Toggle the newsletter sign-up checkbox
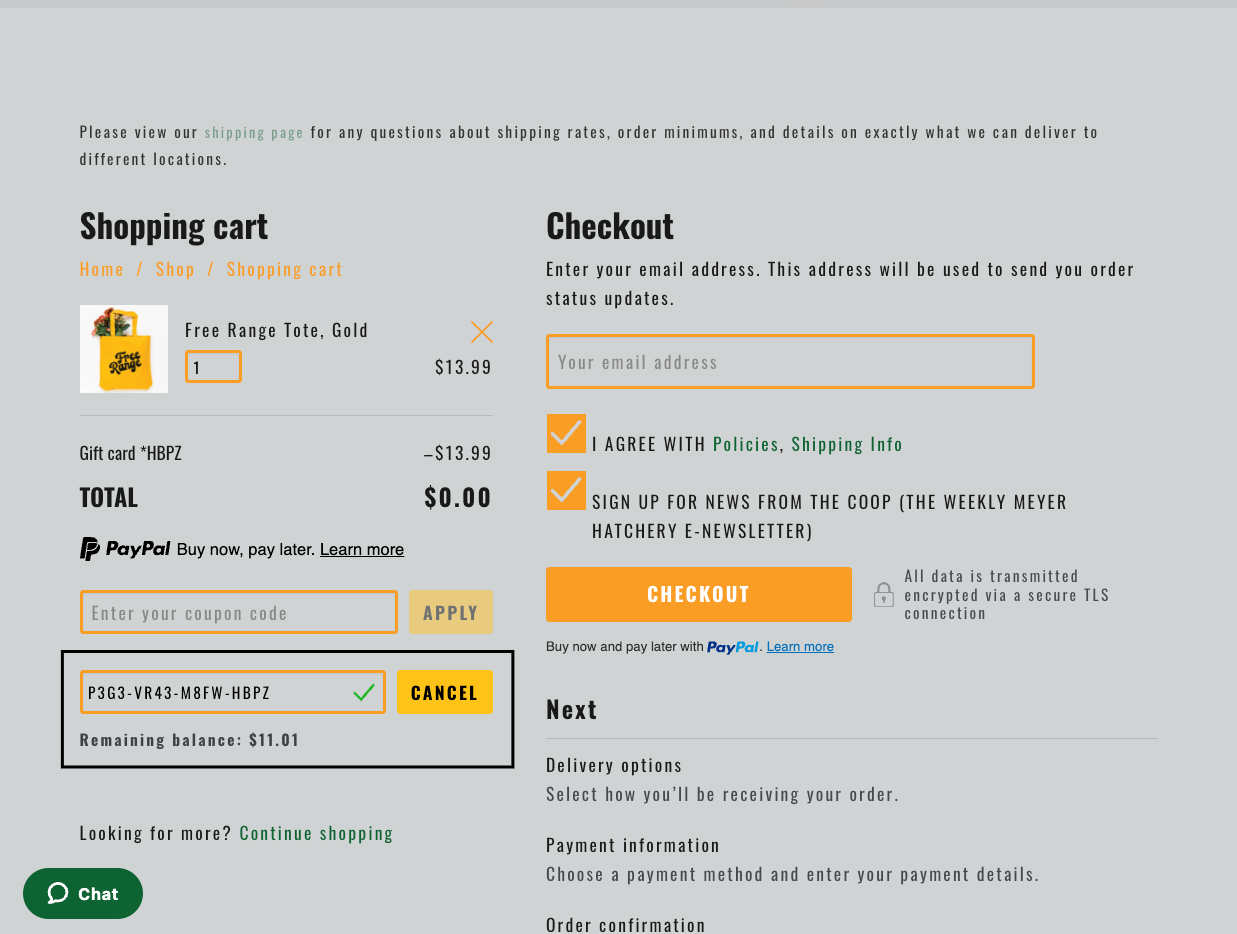 point(566,491)
